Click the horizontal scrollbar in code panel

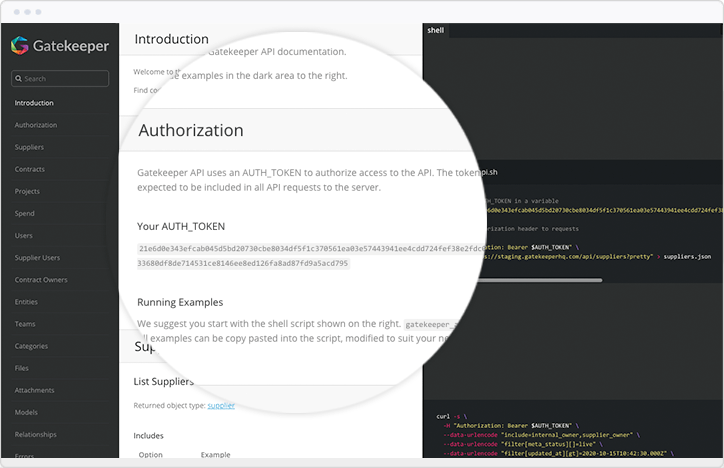tap(540, 280)
